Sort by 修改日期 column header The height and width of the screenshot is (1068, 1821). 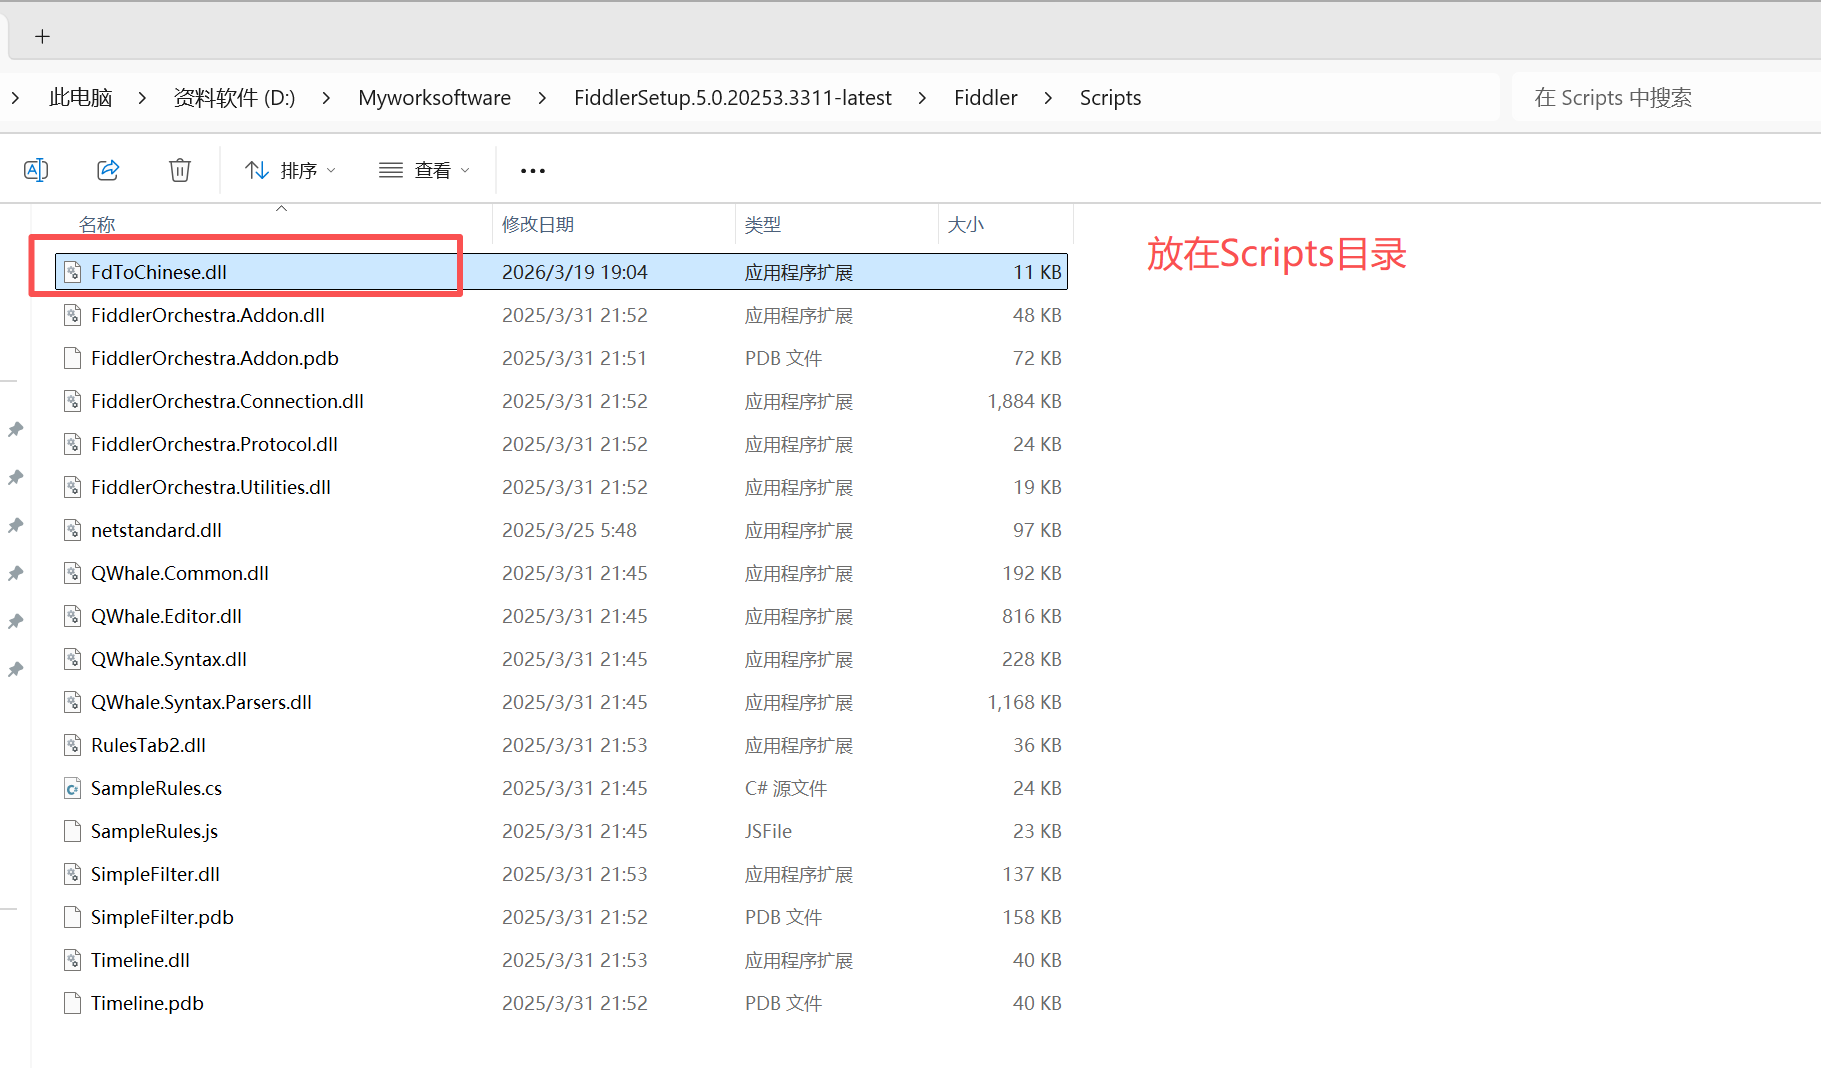(x=538, y=225)
